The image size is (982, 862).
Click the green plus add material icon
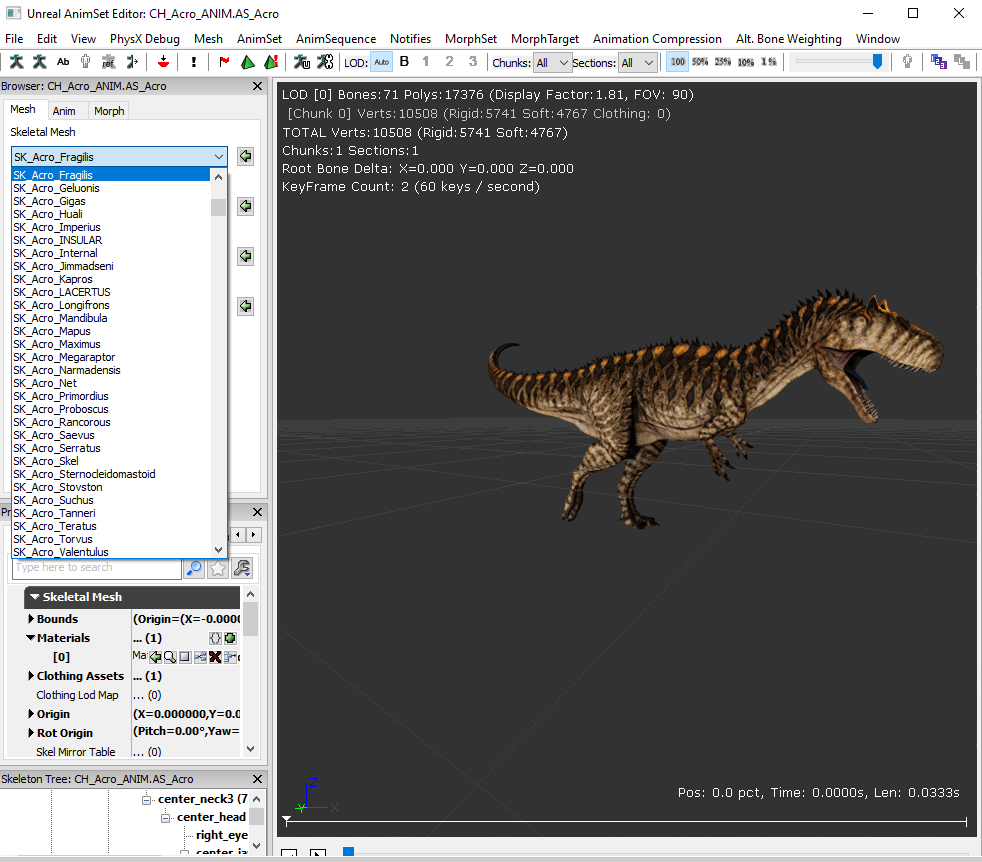[x=230, y=638]
